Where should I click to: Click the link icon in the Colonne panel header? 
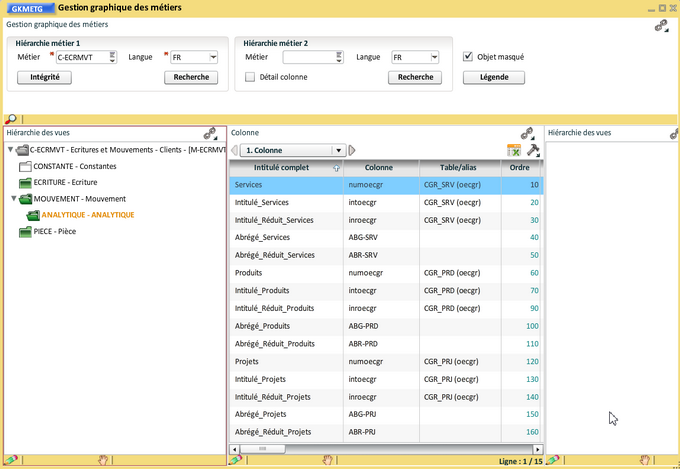[x=527, y=133]
